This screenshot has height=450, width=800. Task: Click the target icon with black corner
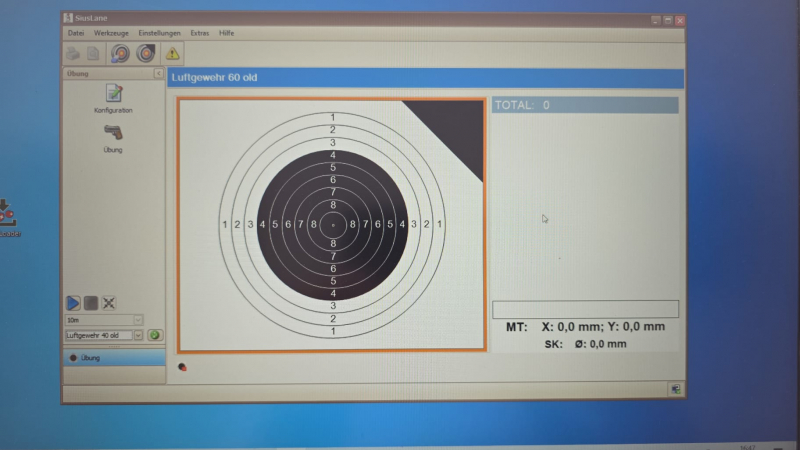click(x=146, y=54)
